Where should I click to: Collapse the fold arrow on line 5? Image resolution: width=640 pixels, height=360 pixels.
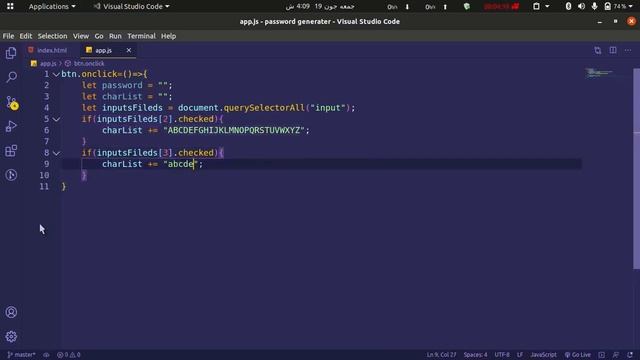[x=56, y=119]
